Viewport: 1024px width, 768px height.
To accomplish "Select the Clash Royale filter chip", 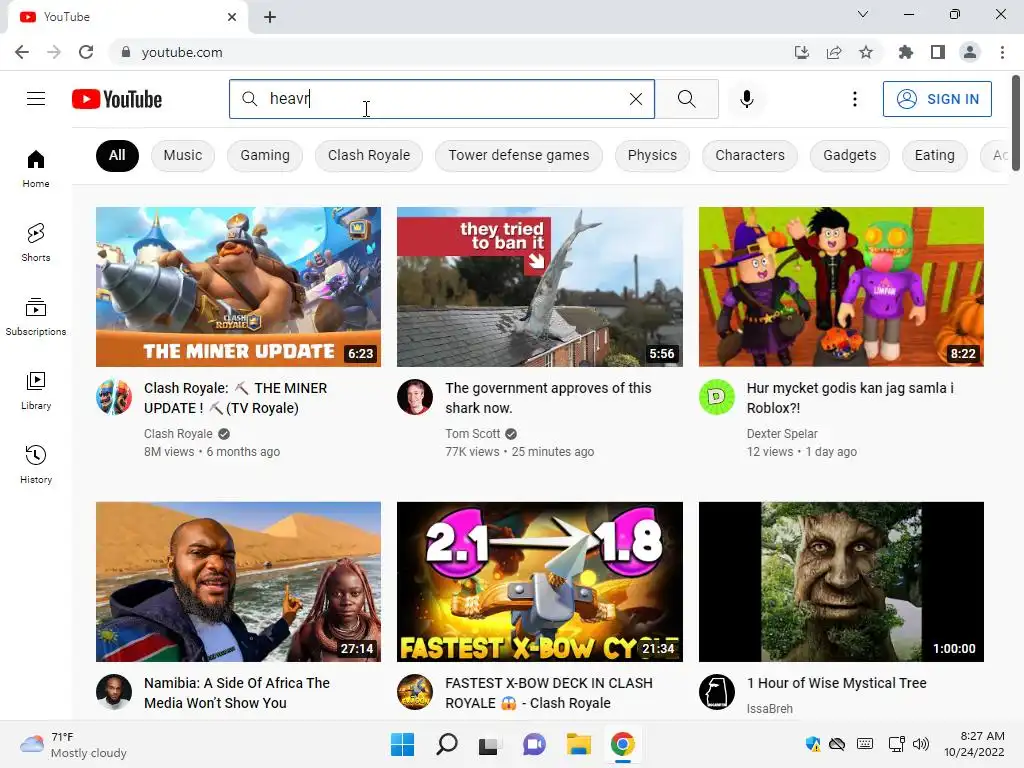I will point(369,155).
